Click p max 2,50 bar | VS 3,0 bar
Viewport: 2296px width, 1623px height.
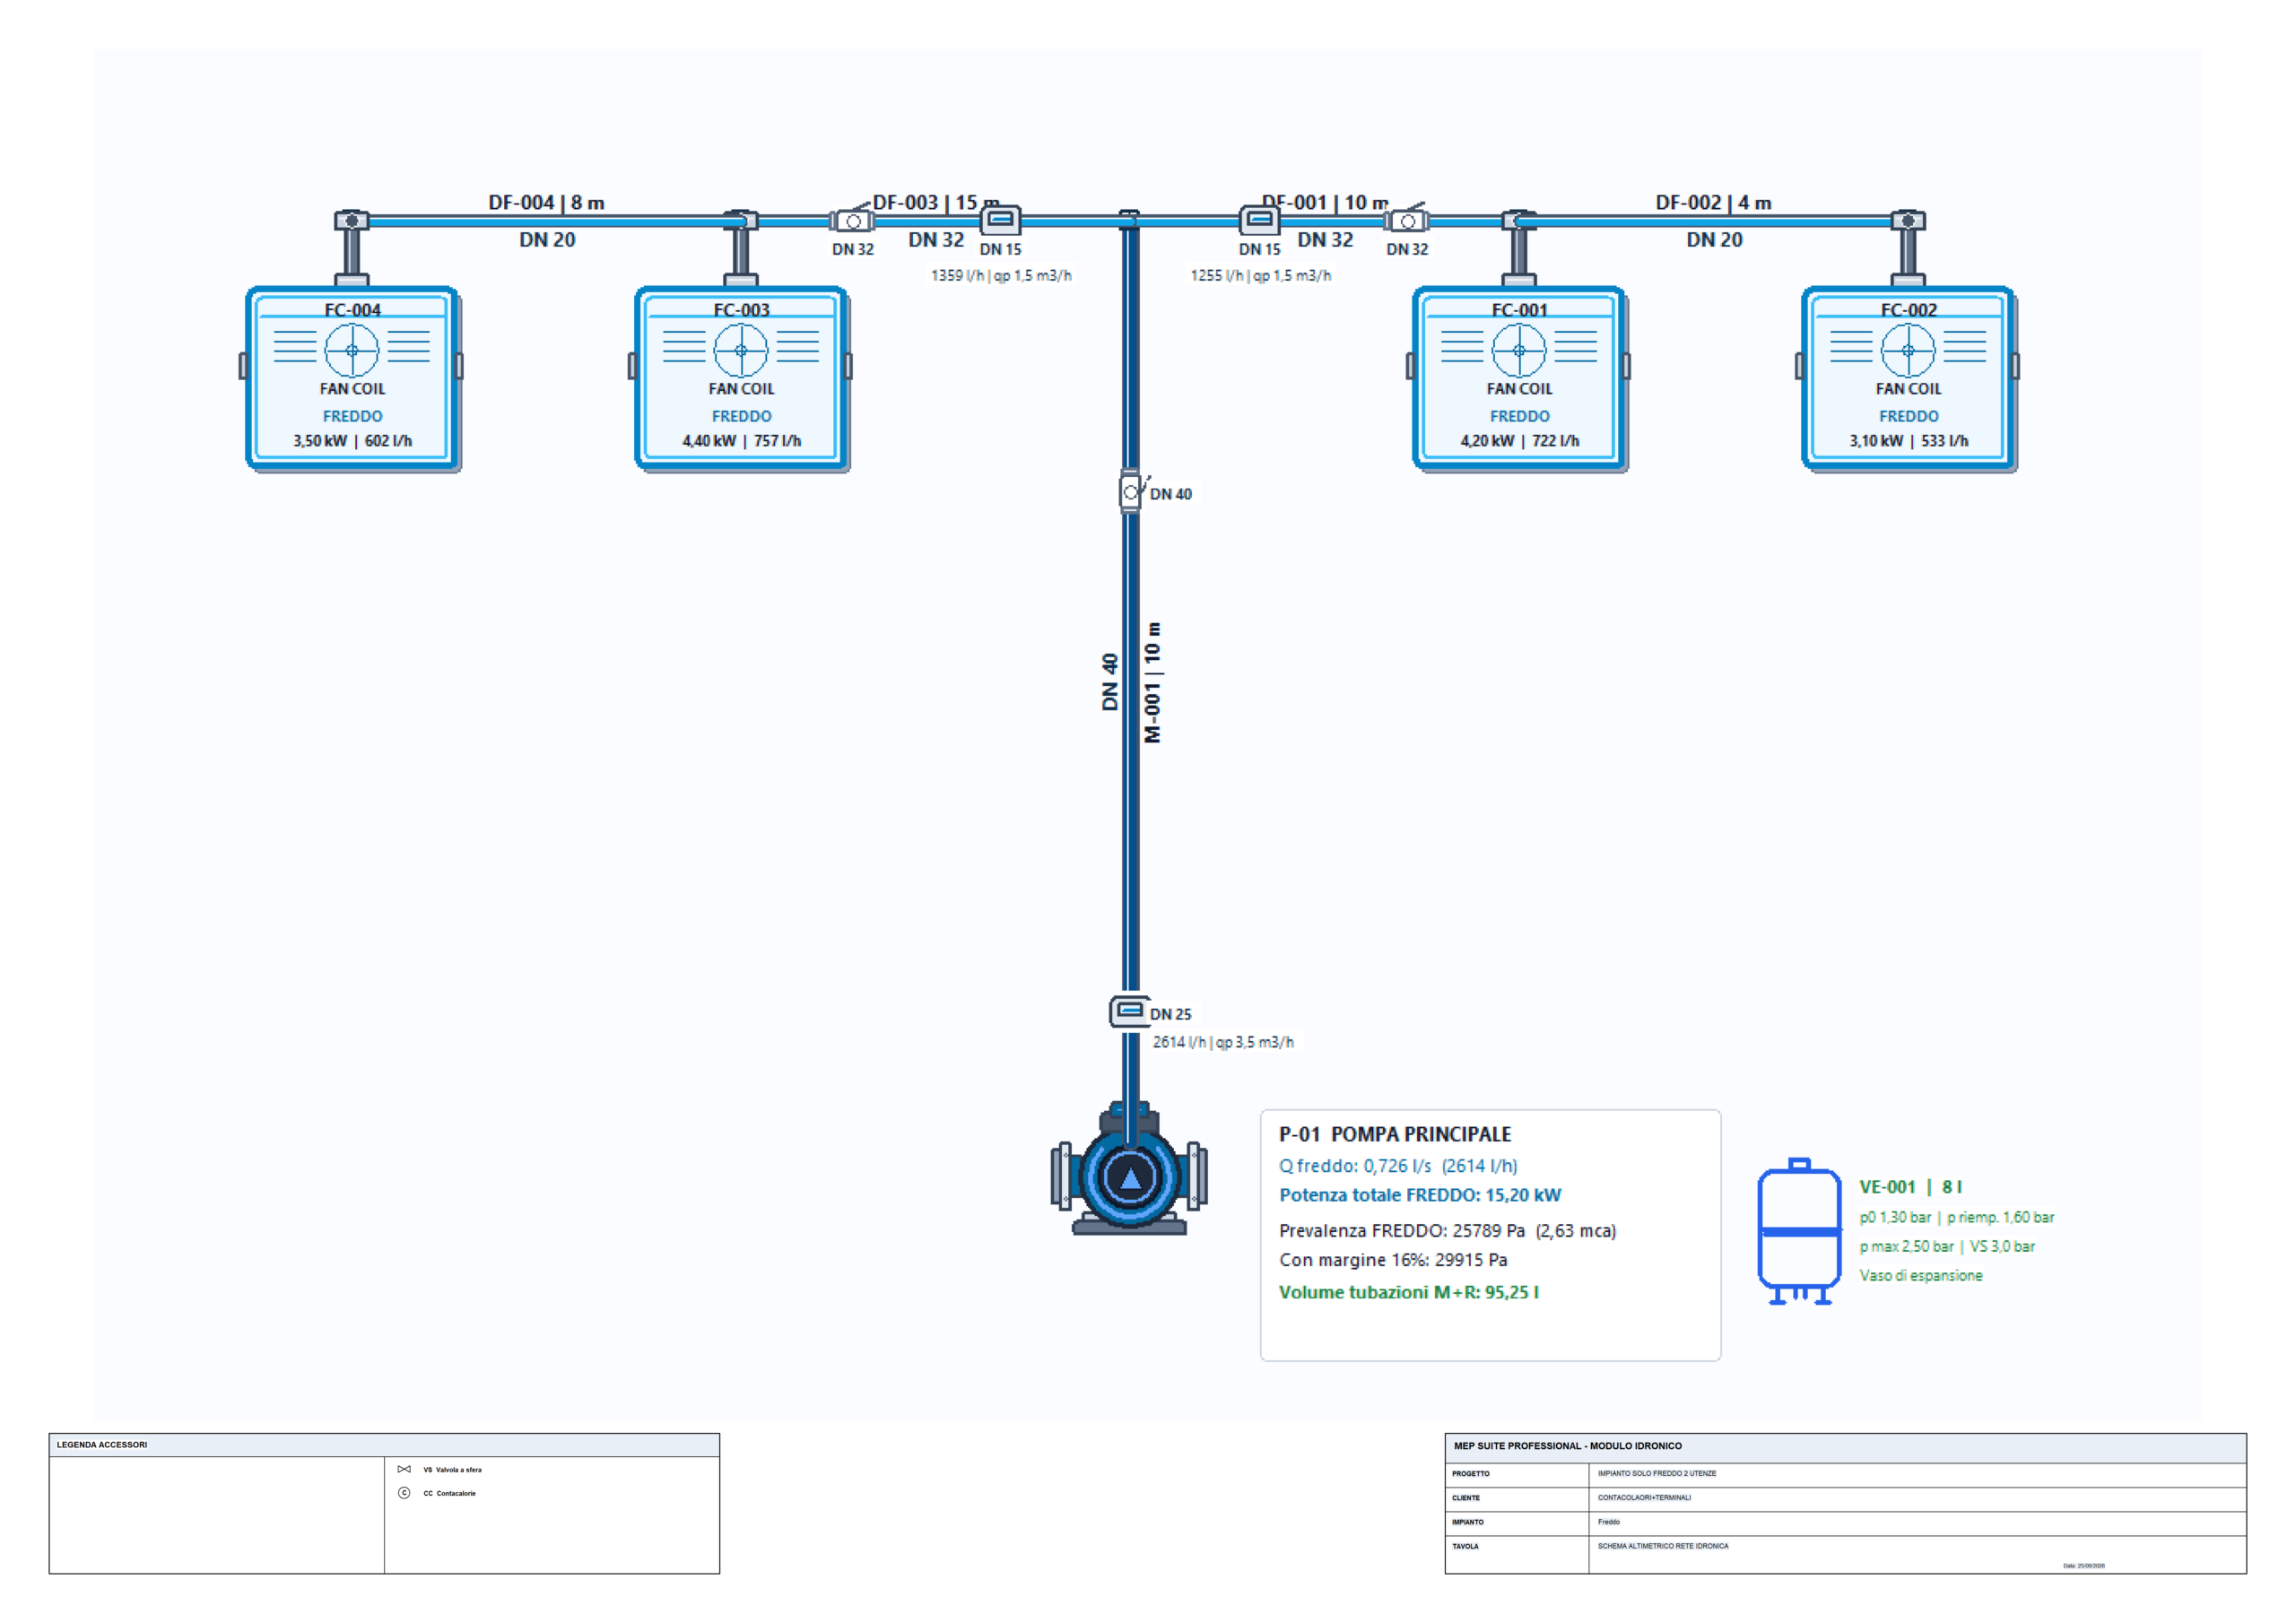1947,1246
